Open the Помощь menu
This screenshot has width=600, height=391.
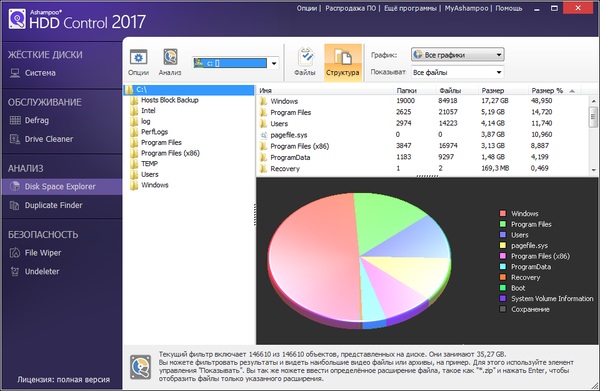(x=509, y=8)
